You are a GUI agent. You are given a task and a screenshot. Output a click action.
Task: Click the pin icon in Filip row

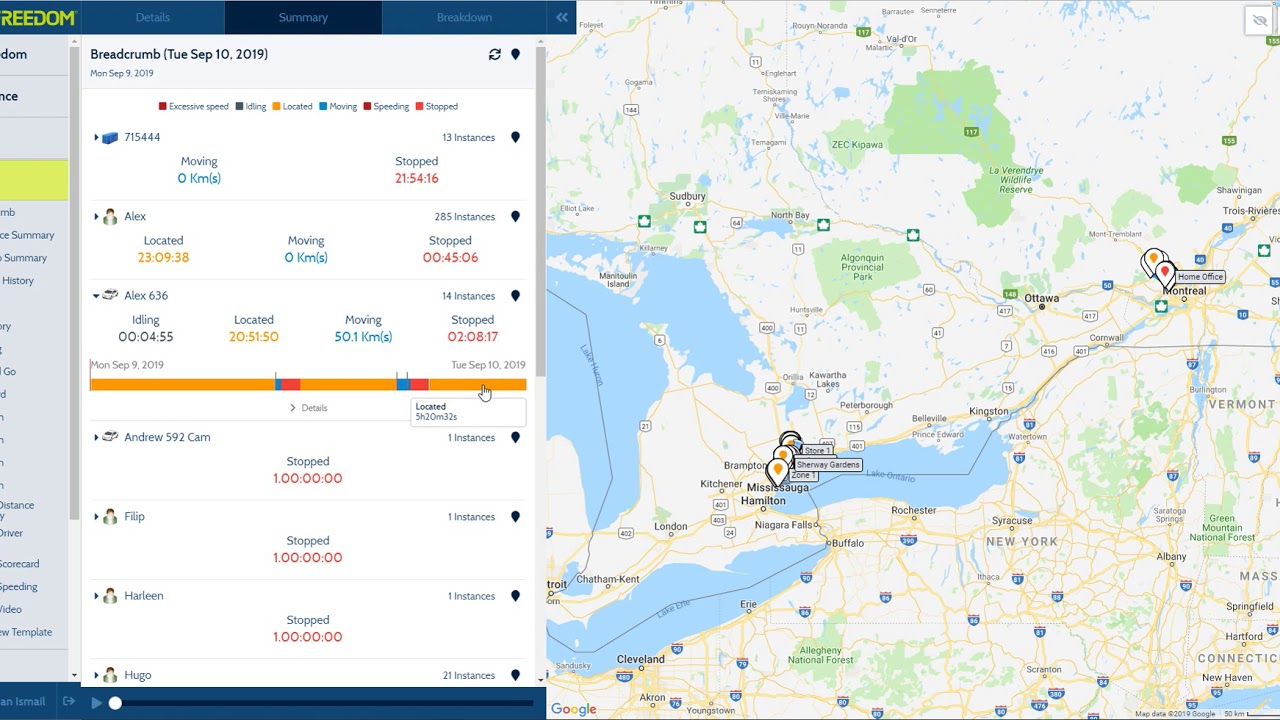click(x=515, y=517)
